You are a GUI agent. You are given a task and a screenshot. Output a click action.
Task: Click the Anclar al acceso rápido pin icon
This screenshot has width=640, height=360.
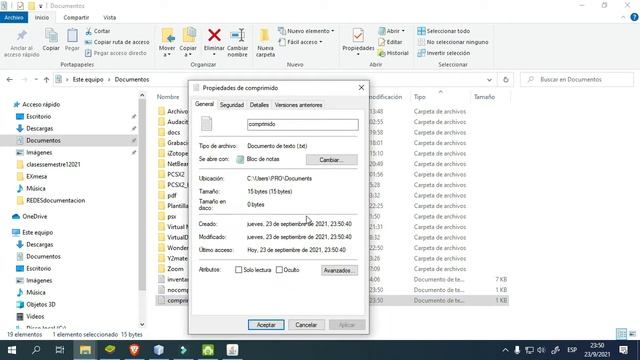[22, 36]
